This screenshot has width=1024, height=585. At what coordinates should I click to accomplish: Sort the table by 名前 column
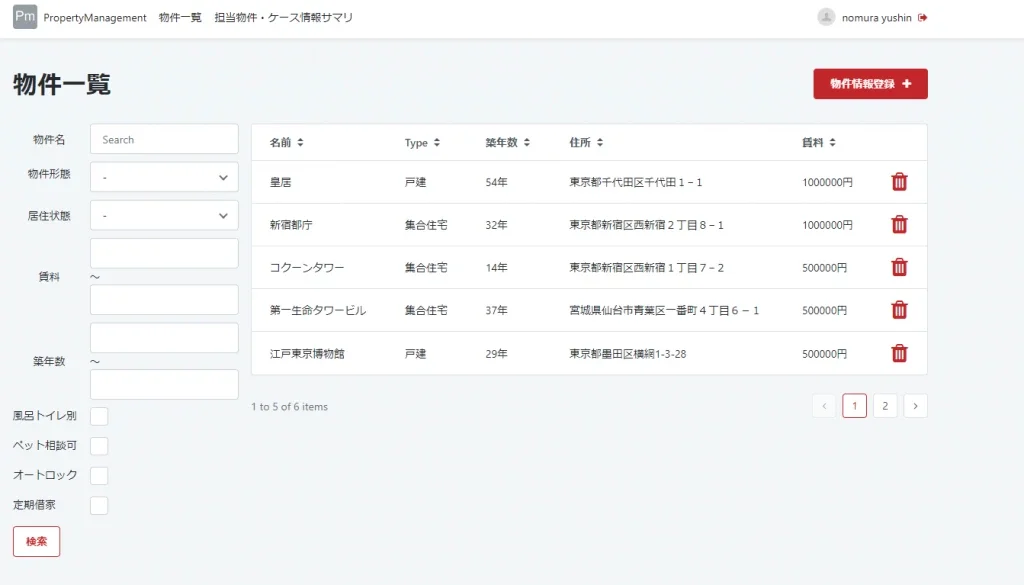(286, 143)
